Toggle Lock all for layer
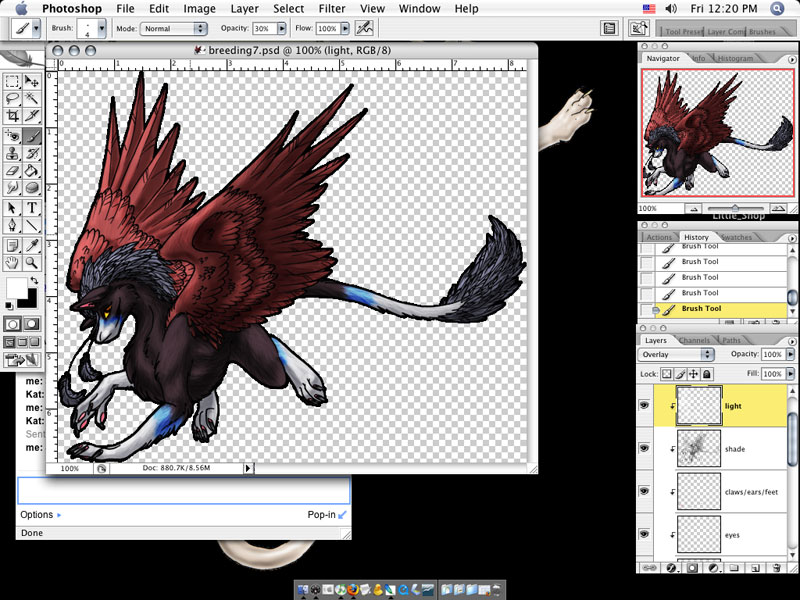The height and width of the screenshot is (600, 800). click(x=707, y=374)
